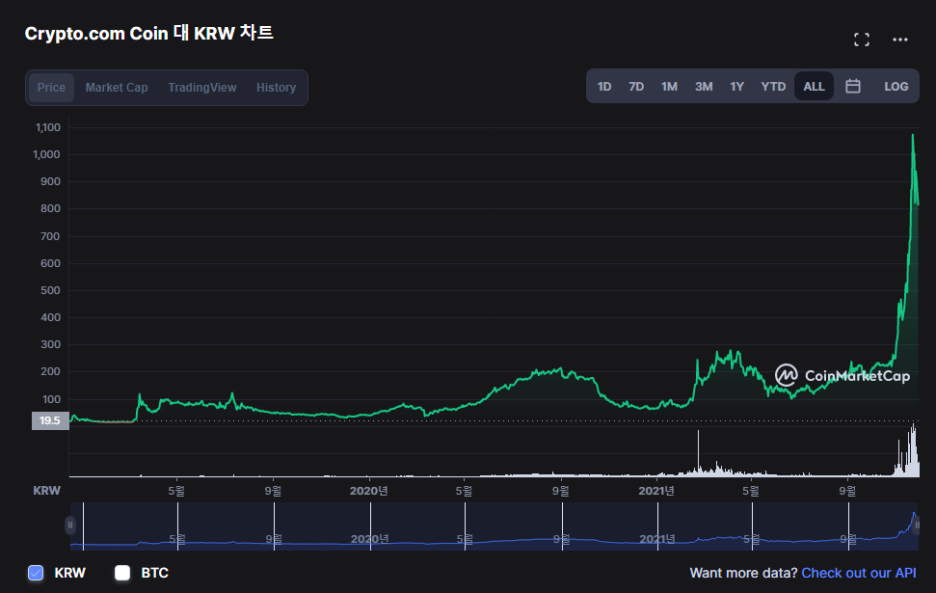This screenshot has height=593, width=936.
Task: Click the Crypto.com Coin 대 KRW 차트 title
Action: [x=149, y=33]
